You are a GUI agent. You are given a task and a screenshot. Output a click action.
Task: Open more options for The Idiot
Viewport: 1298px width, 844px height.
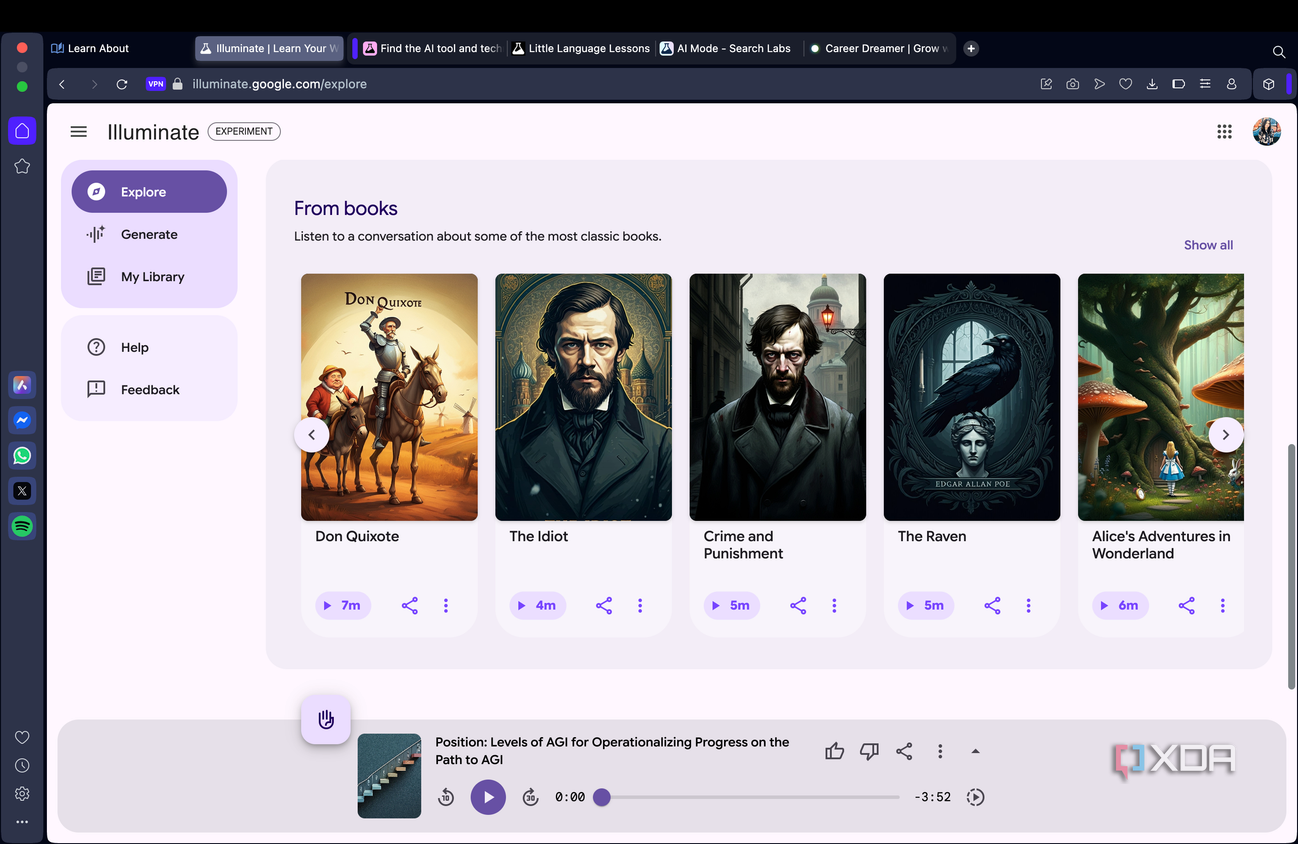pyautogui.click(x=640, y=605)
